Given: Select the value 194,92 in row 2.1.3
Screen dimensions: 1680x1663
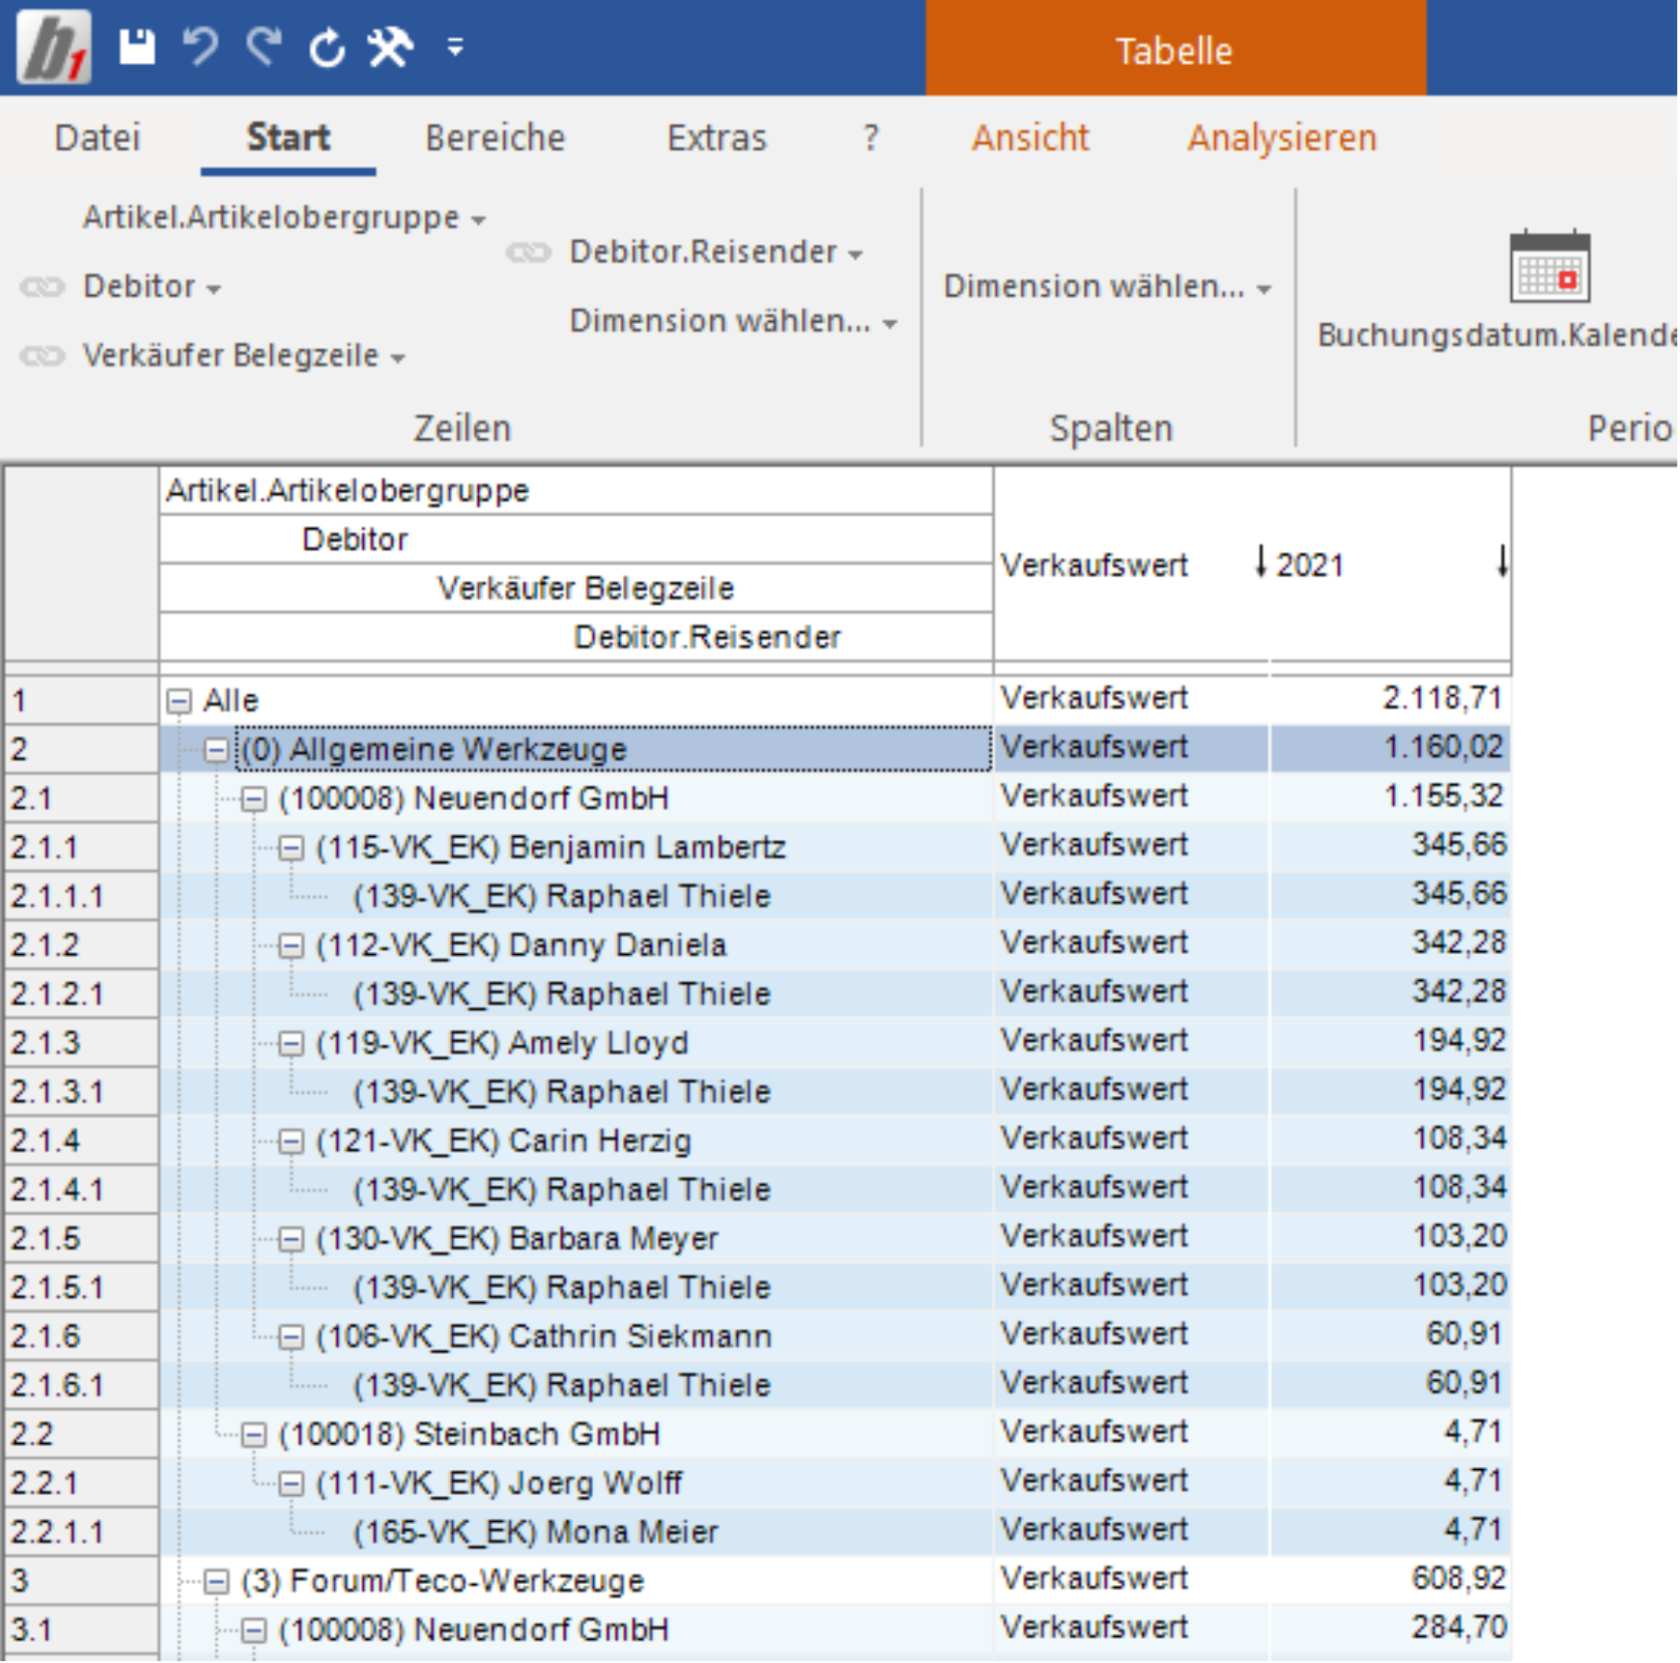Looking at the screenshot, I should pyautogui.click(x=1390, y=1042).
